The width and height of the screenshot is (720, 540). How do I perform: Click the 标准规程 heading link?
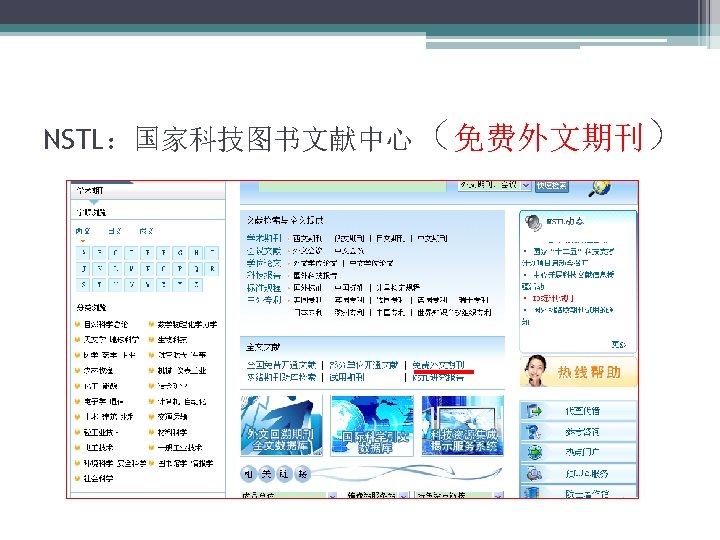tap(264, 287)
